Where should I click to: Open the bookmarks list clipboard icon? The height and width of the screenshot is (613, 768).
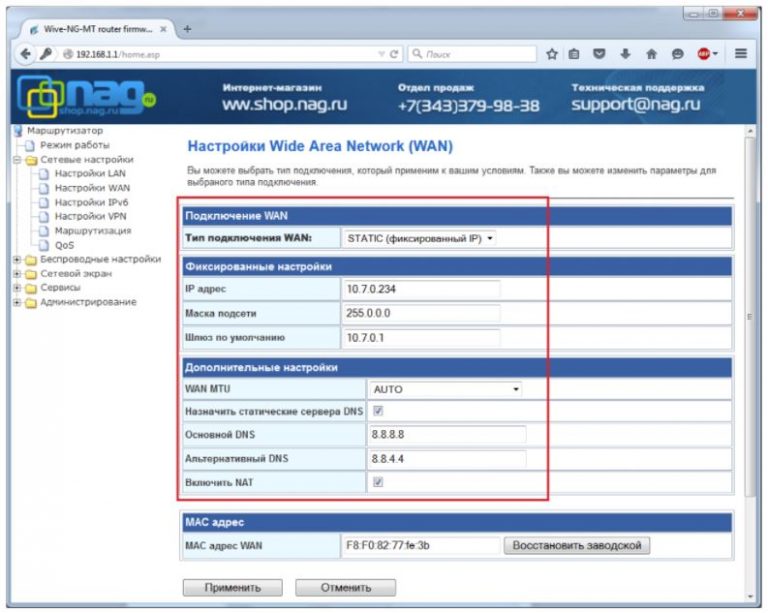click(x=574, y=54)
